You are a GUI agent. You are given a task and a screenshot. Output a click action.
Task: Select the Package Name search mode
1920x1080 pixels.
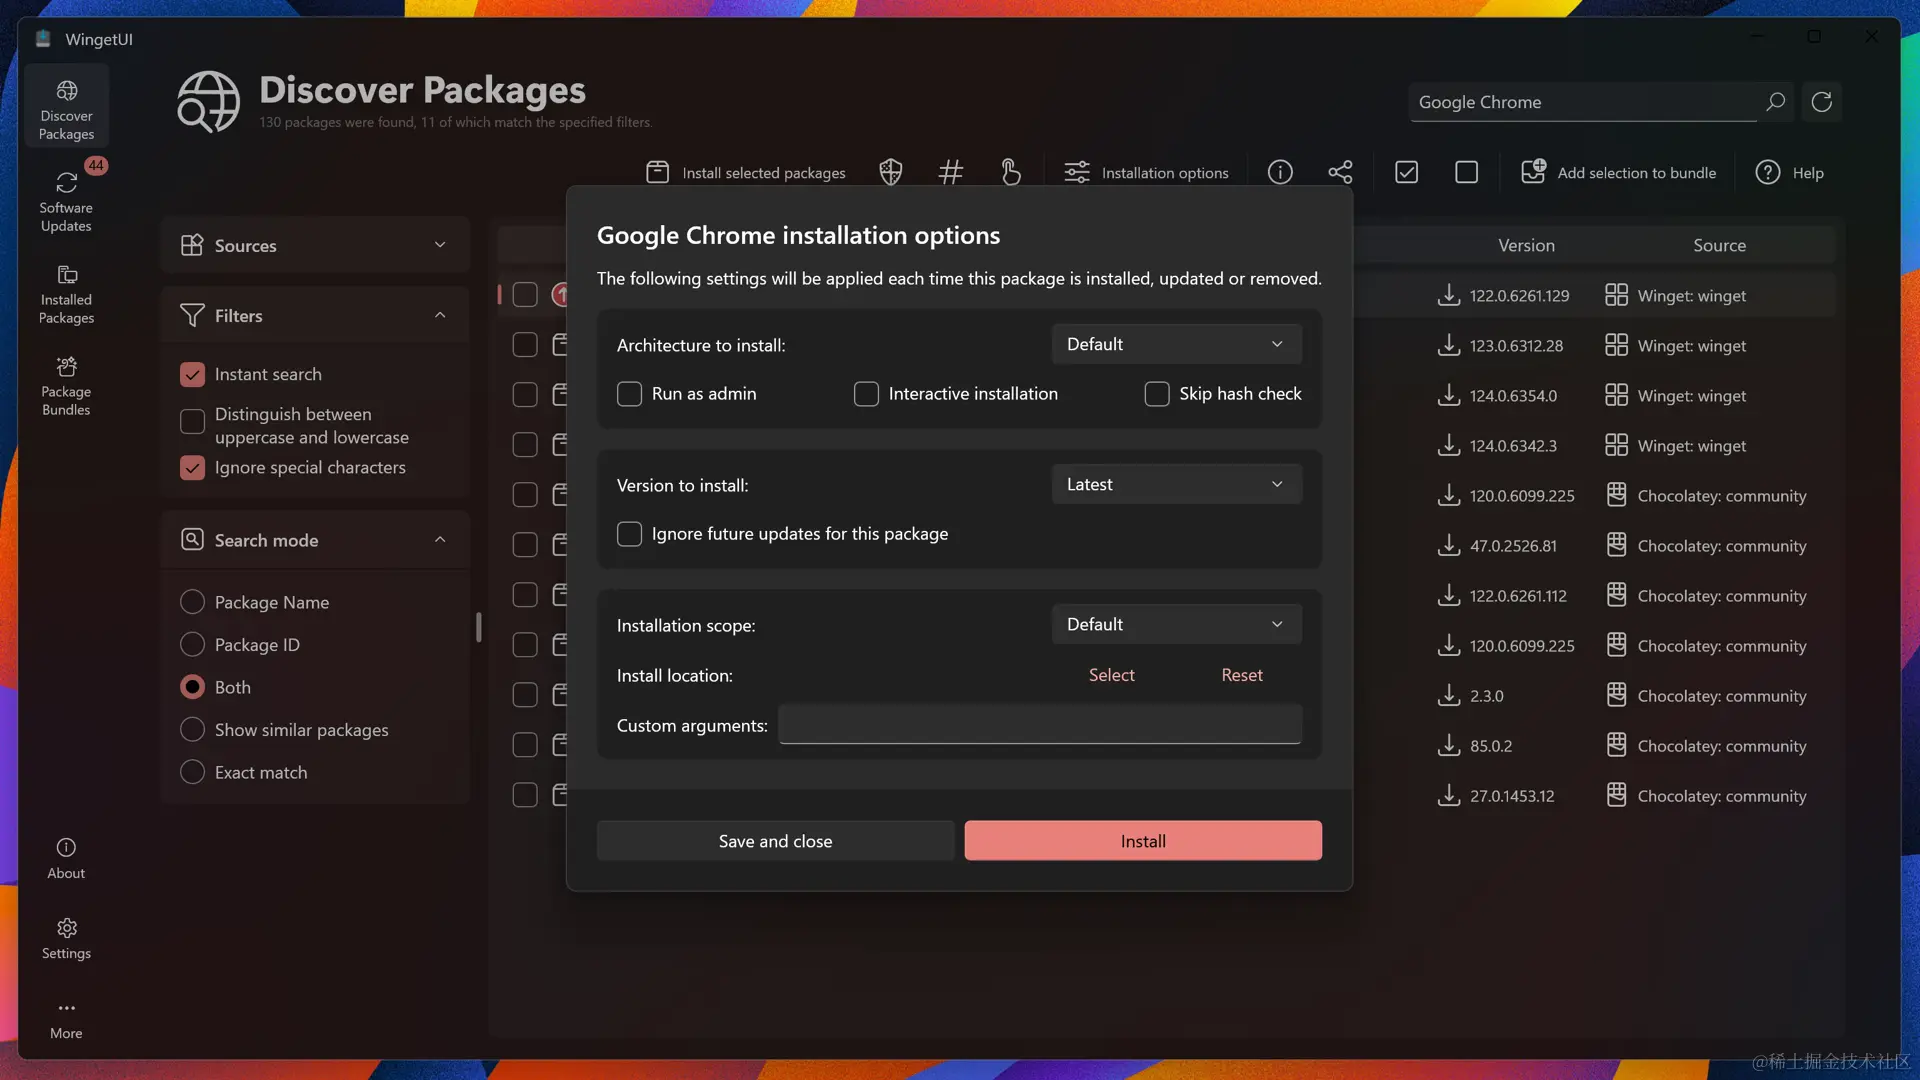pos(192,602)
